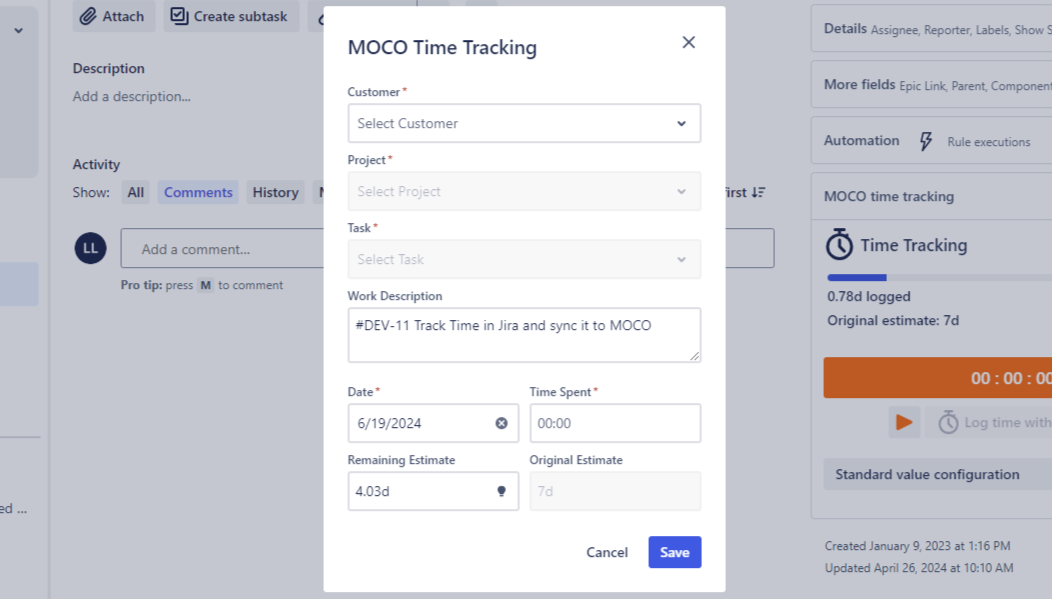Open the Select Project dropdown
This screenshot has height=599, width=1052.
point(524,191)
